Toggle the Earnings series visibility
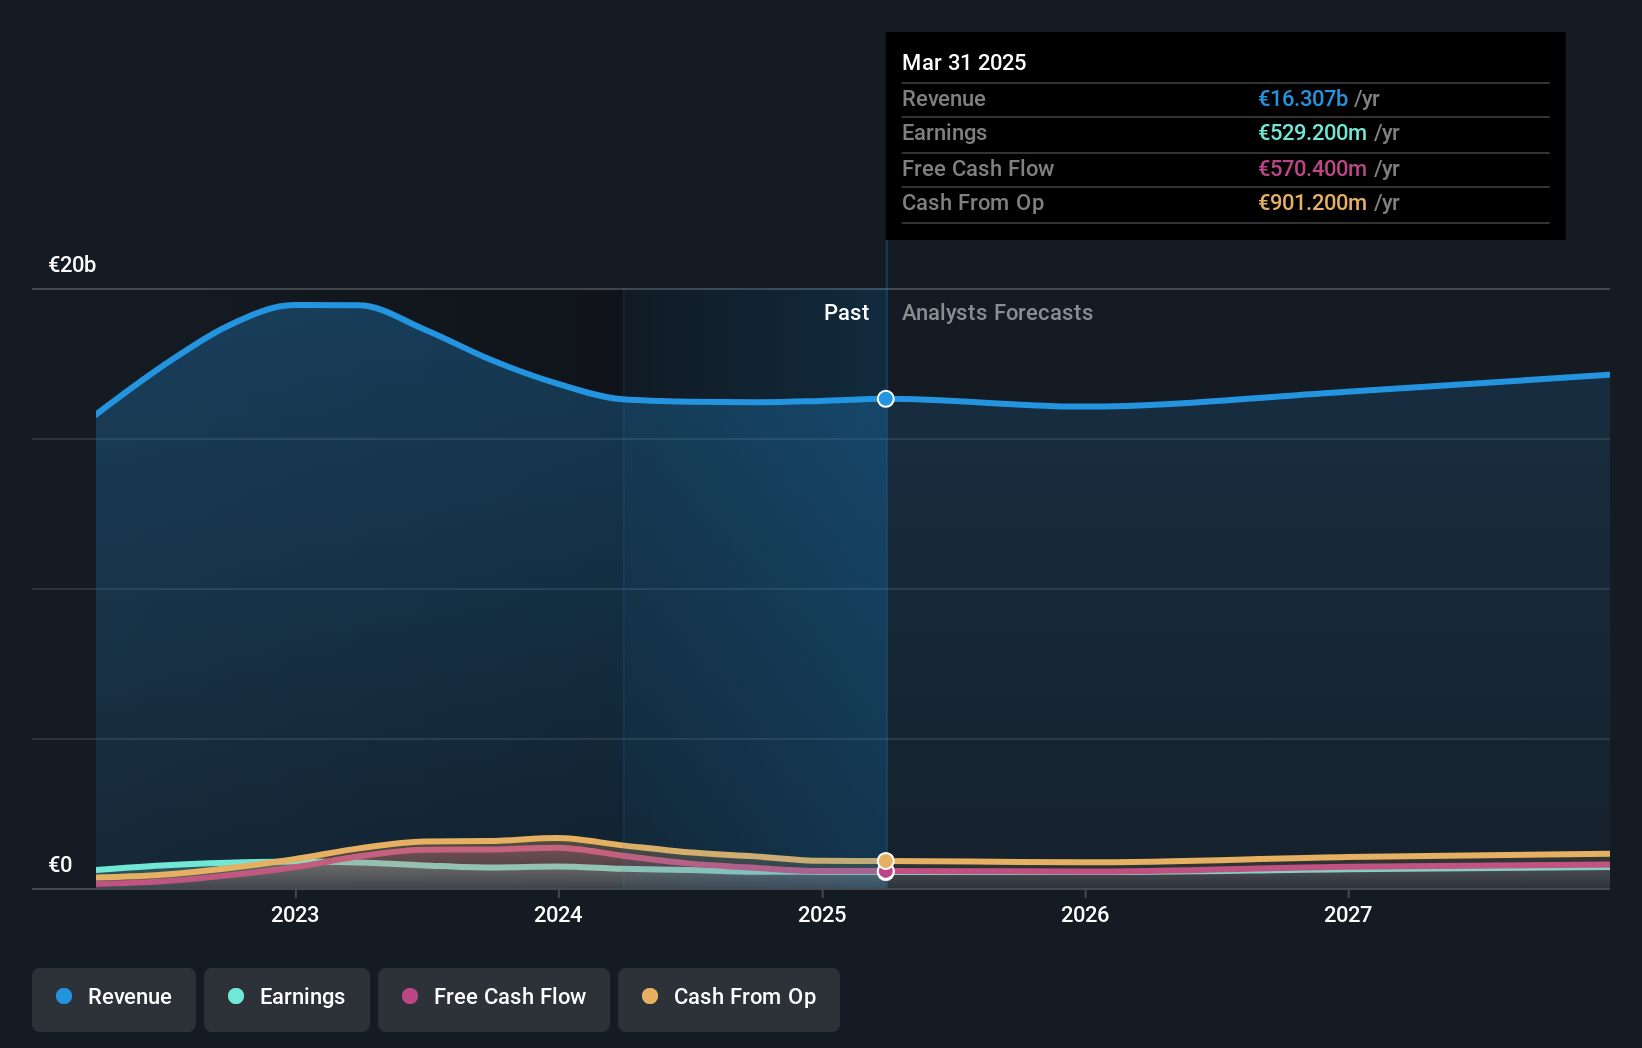 pos(286,997)
